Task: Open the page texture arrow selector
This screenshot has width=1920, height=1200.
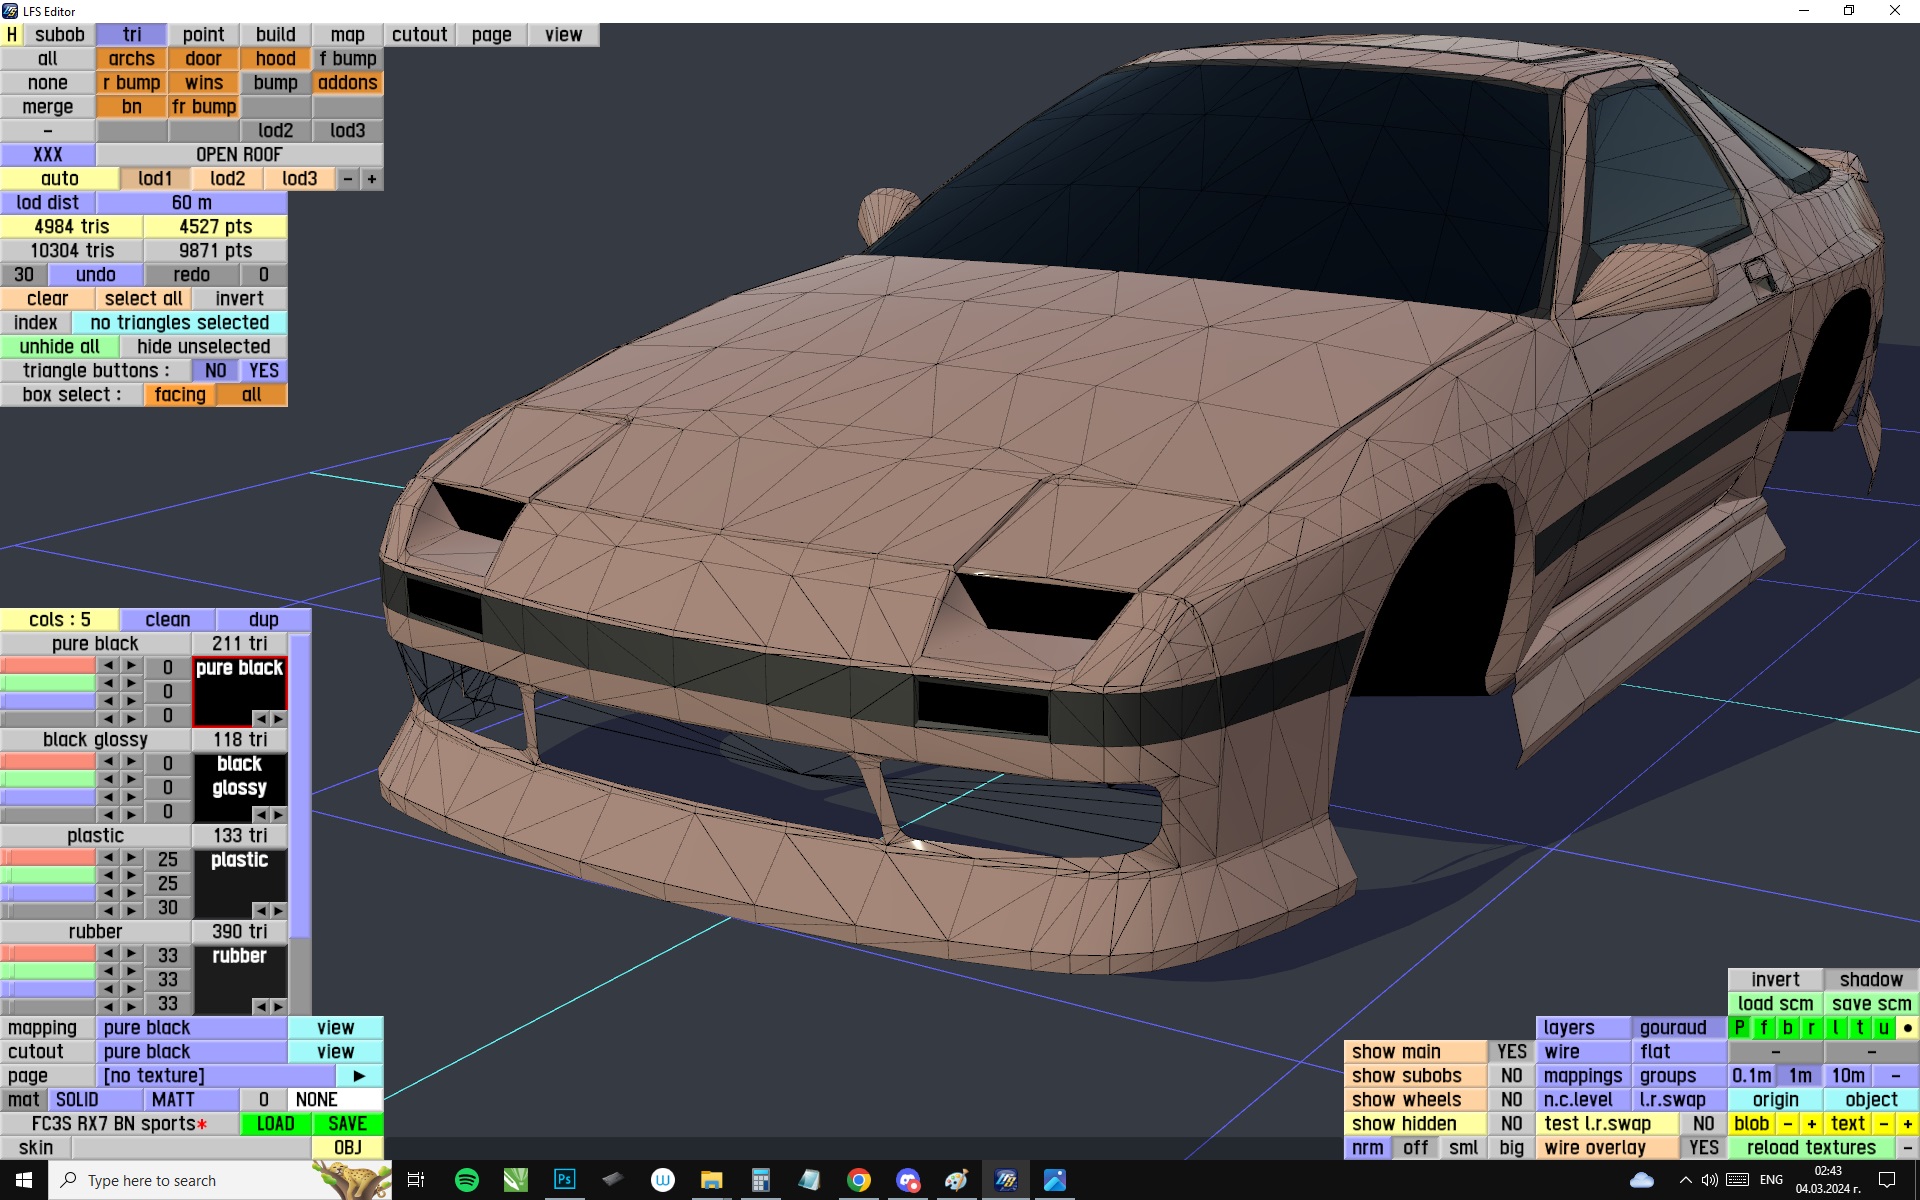Action: pyautogui.click(x=359, y=1075)
